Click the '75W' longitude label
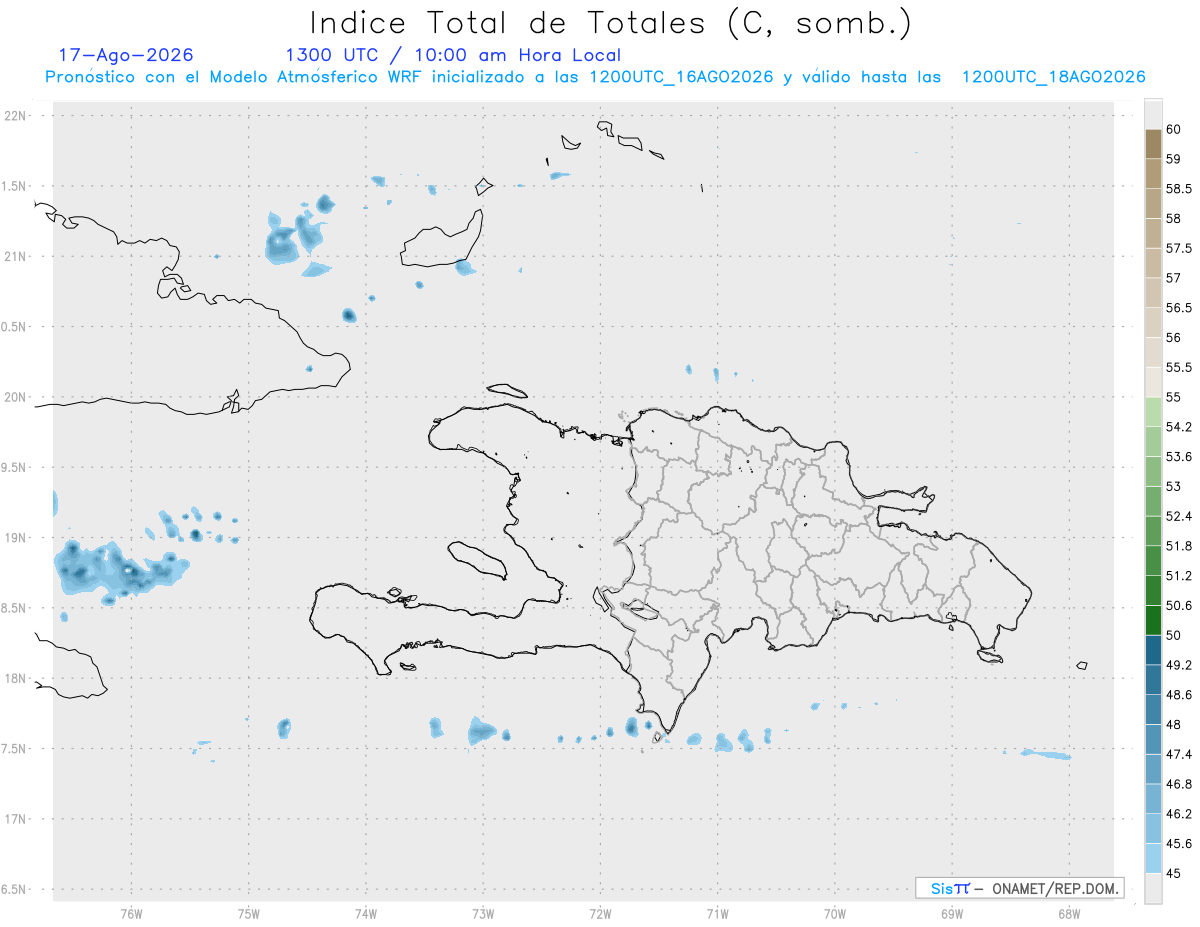Image resolution: width=1200 pixels, height=927 pixels. tap(249, 914)
